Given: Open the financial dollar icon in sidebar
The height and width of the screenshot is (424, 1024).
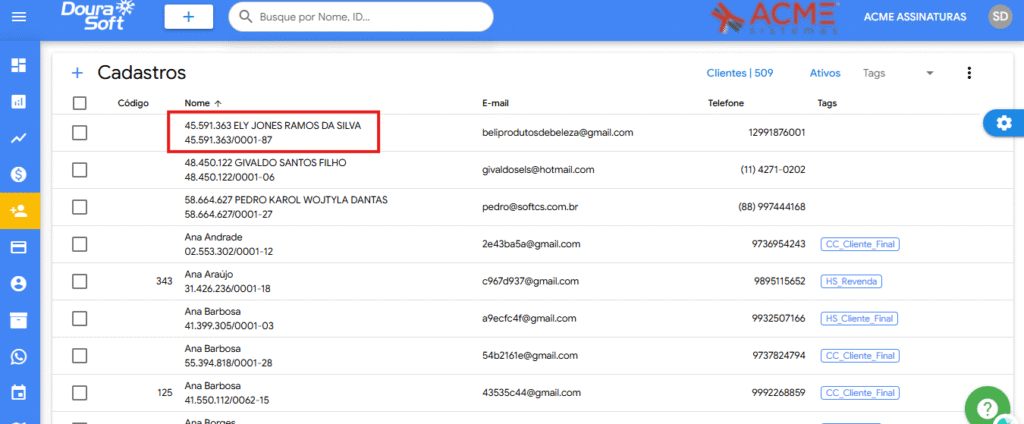Looking at the screenshot, I should (18, 174).
